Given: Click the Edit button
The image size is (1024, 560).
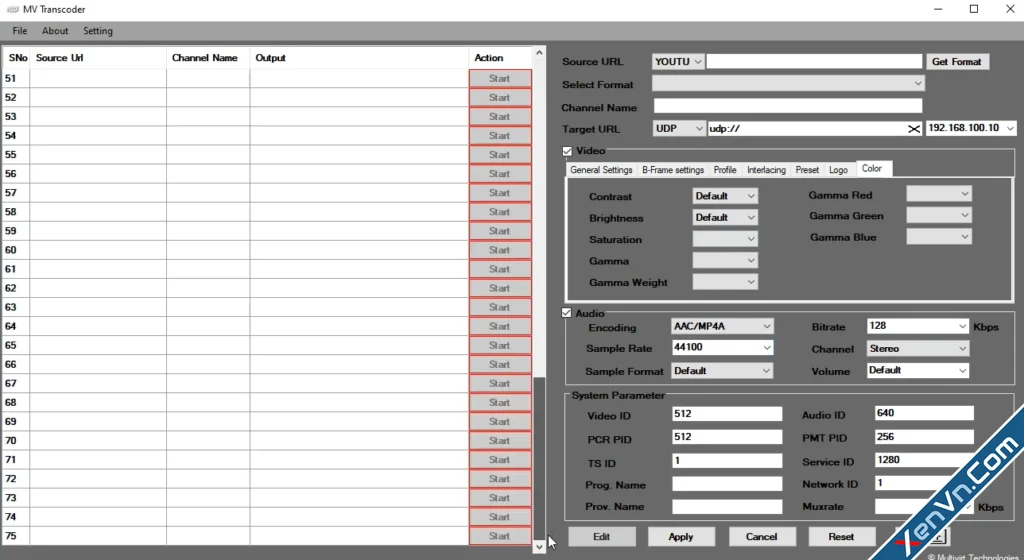Looking at the screenshot, I should point(601,537).
